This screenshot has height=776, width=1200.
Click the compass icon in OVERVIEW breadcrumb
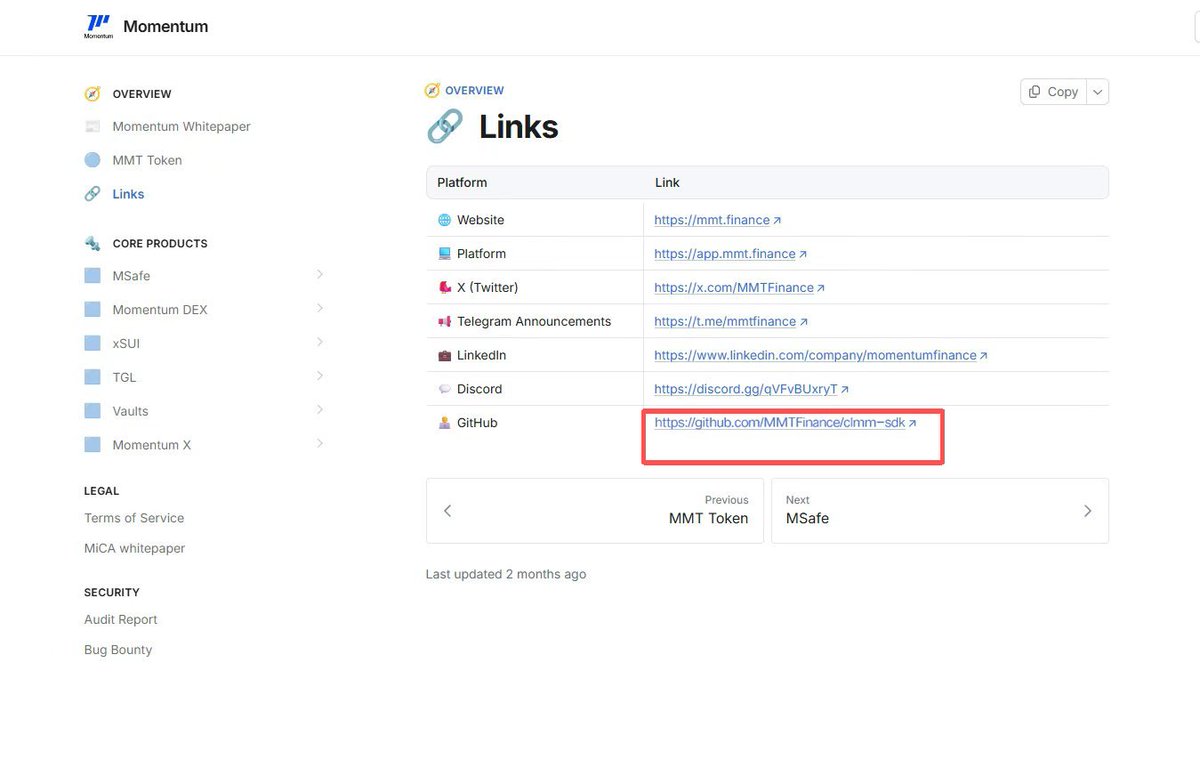pos(432,90)
